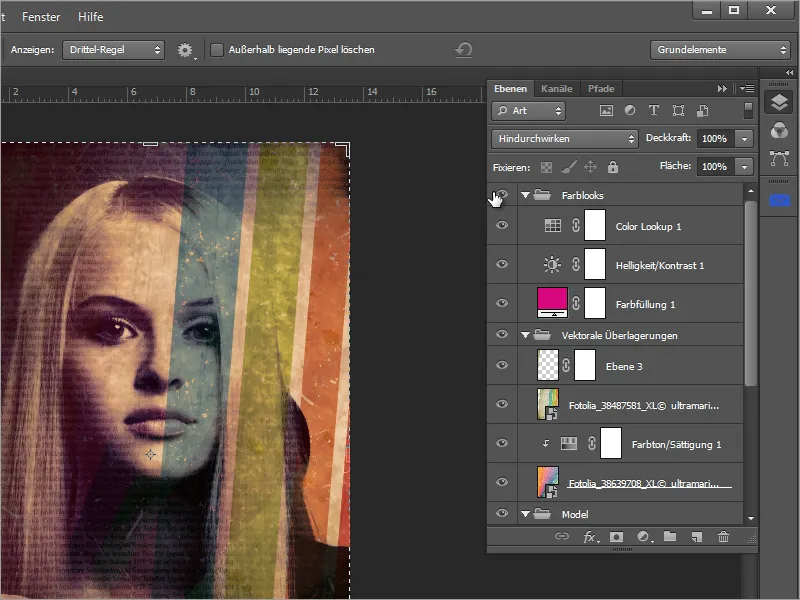Hide the Farbfüllung 1 layer
This screenshot has width=800, height=600.
tap(502, 303)
